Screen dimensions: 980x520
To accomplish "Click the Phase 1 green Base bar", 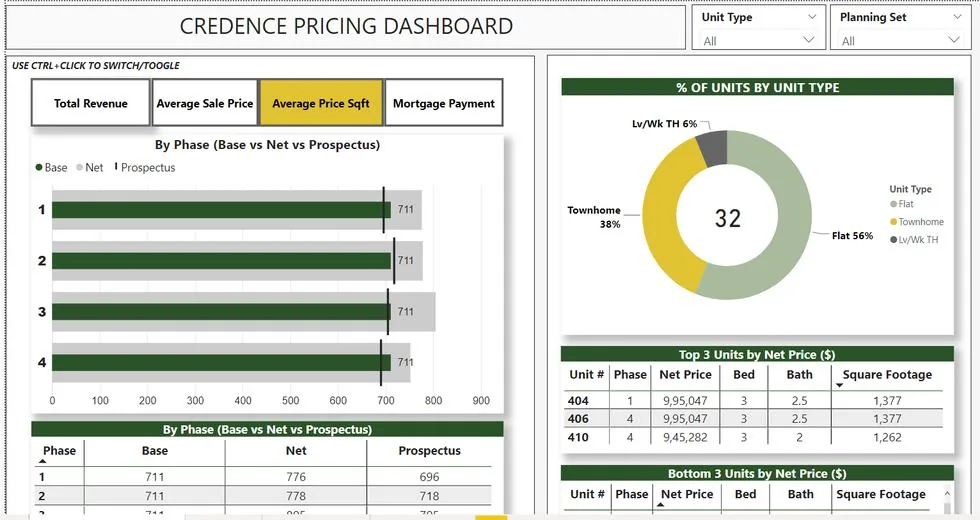I will click(219, 209).
